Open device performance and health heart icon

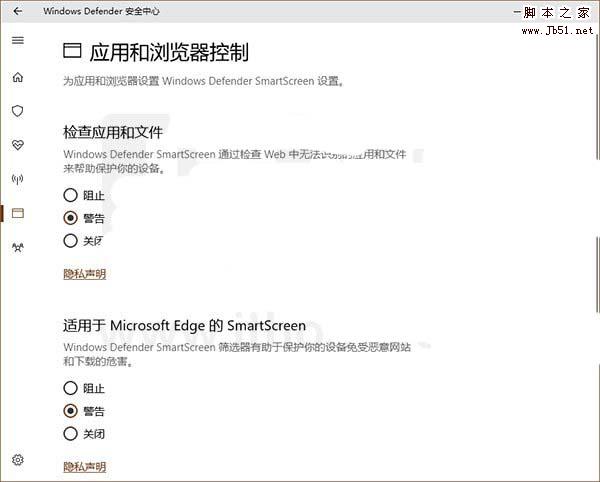18,145
